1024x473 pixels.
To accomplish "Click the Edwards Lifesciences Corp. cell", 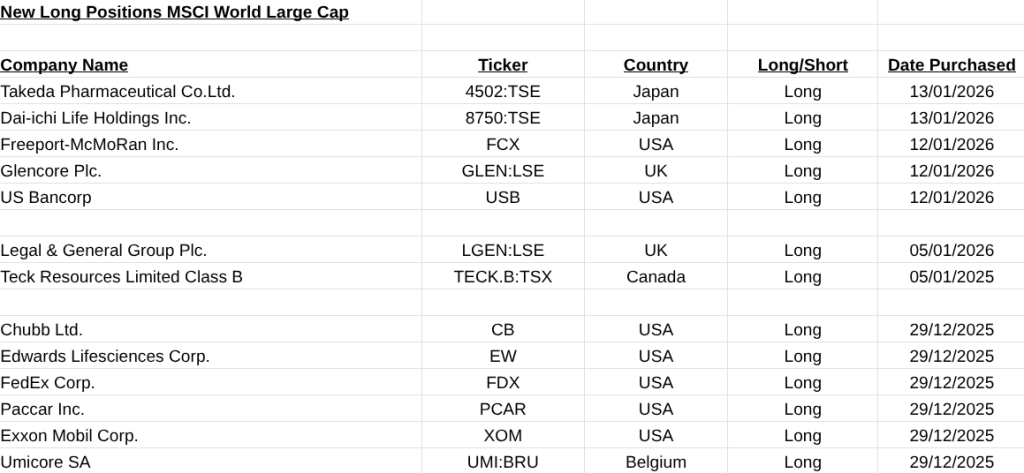I will [105, 356].
